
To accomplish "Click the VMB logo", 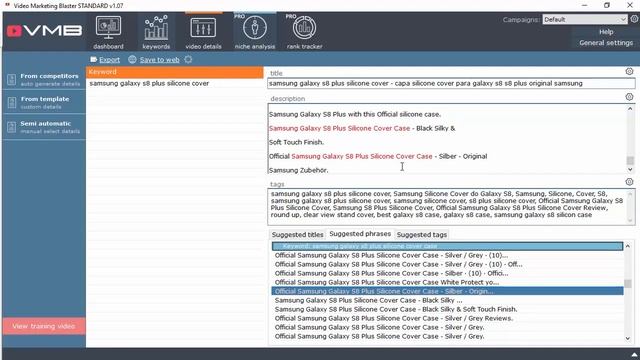I will click(44, 31).
